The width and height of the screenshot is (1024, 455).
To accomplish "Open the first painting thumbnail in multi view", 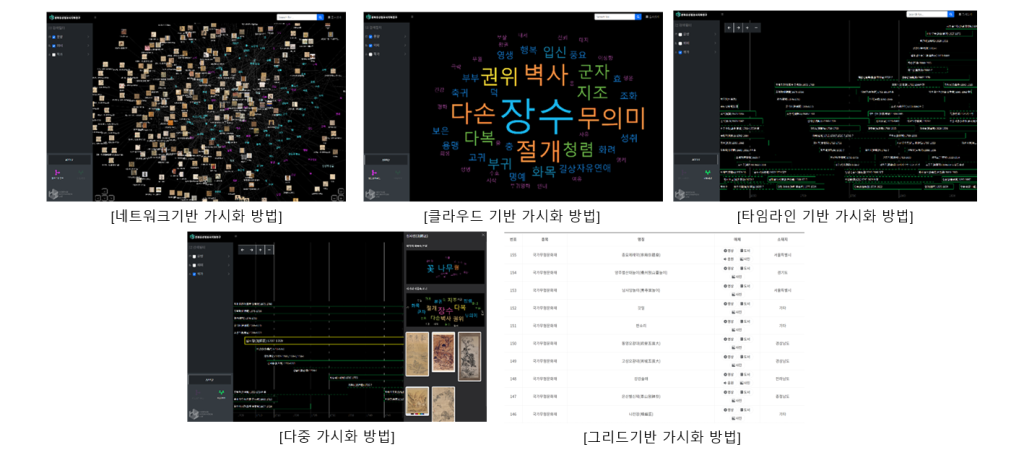I will point(416,353).
